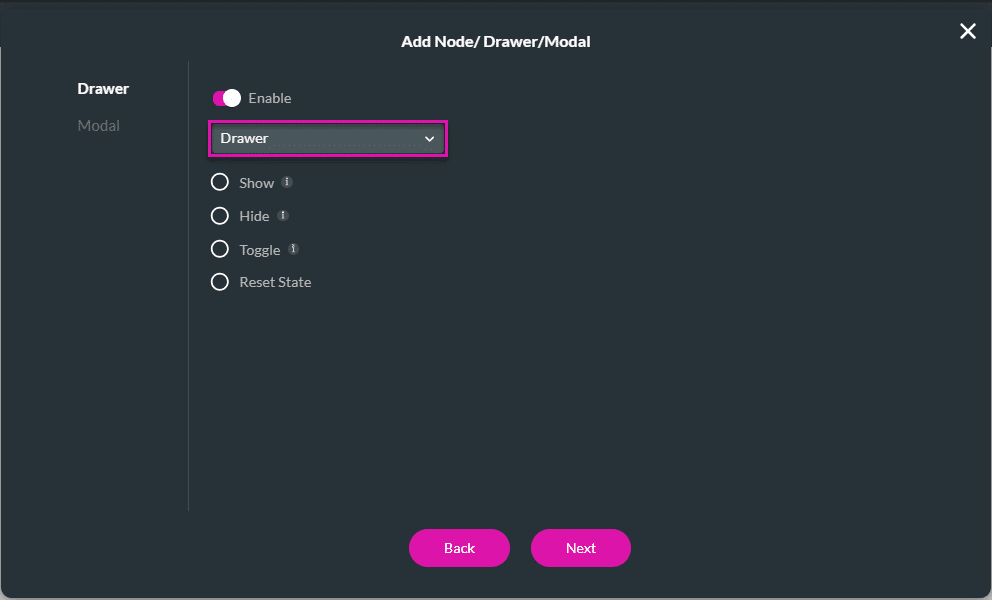Select the Reset State option
The width and height of the screenshot is (992, 600).
(220, 282)
